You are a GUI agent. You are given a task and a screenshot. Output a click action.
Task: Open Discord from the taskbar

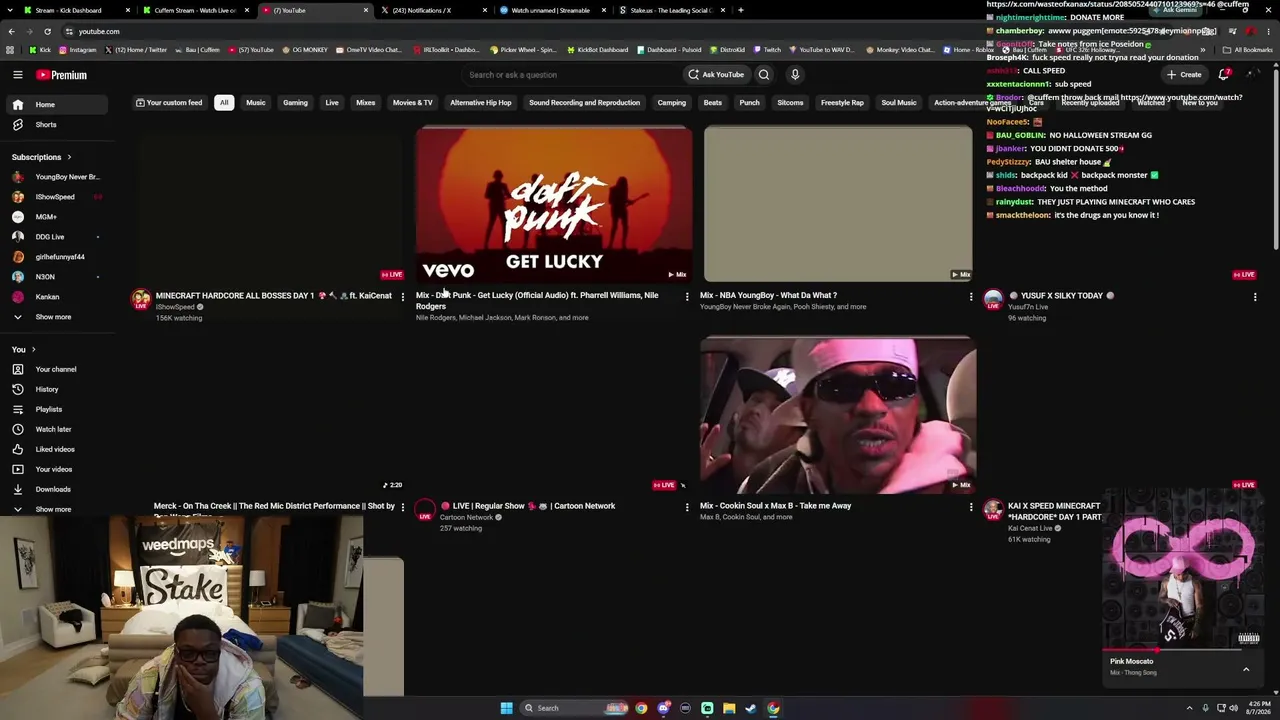(x=663, y=708)
